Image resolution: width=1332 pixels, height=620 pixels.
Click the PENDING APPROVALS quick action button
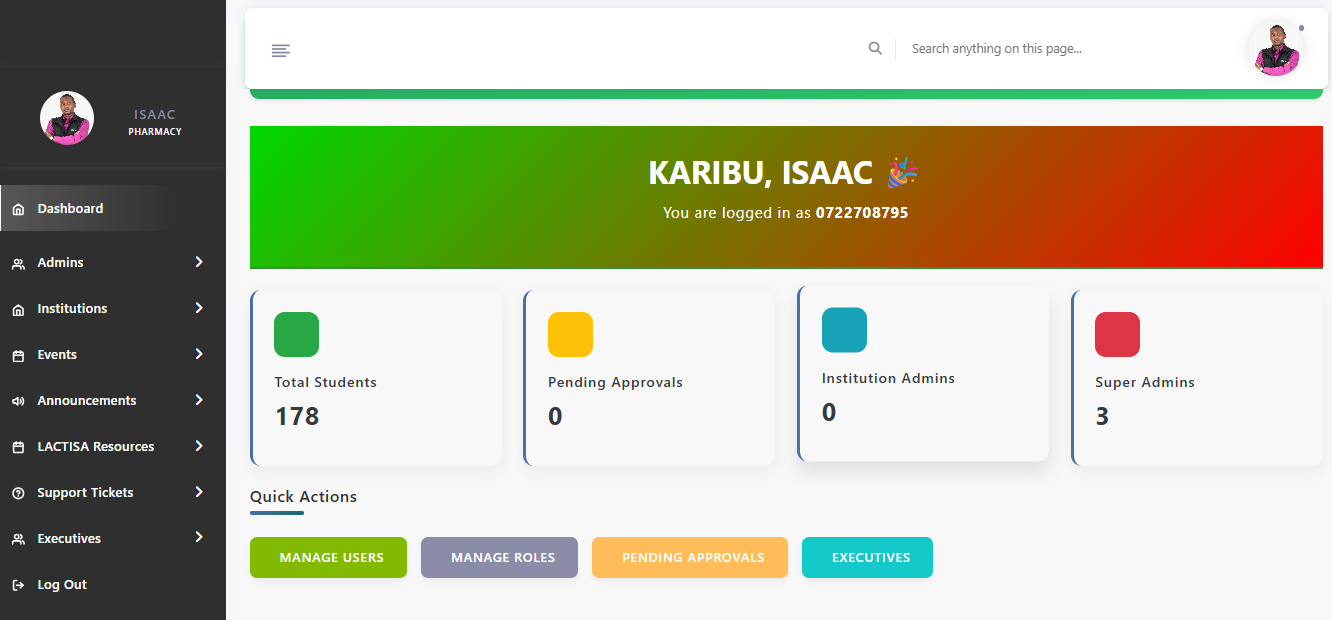pyautogui.click(x=690, y=557)
